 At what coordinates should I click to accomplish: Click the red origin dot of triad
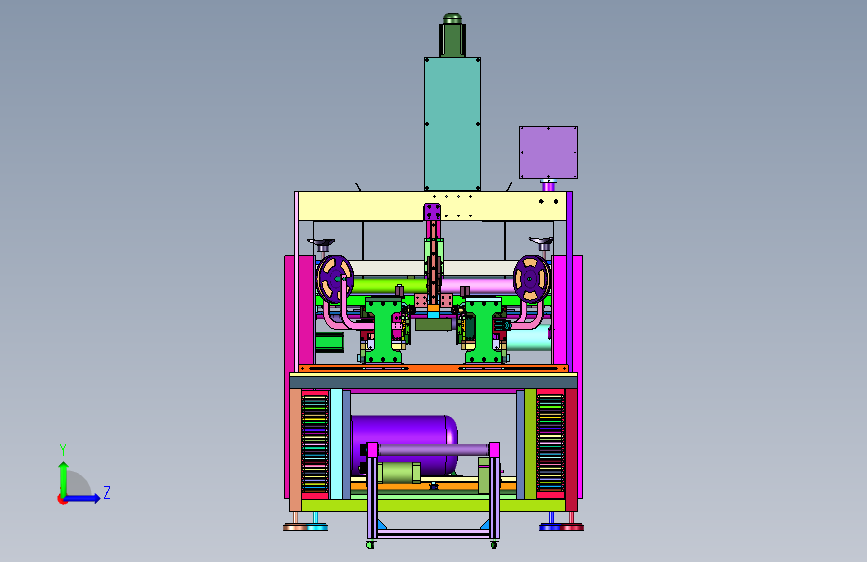(x=62, y=499)
